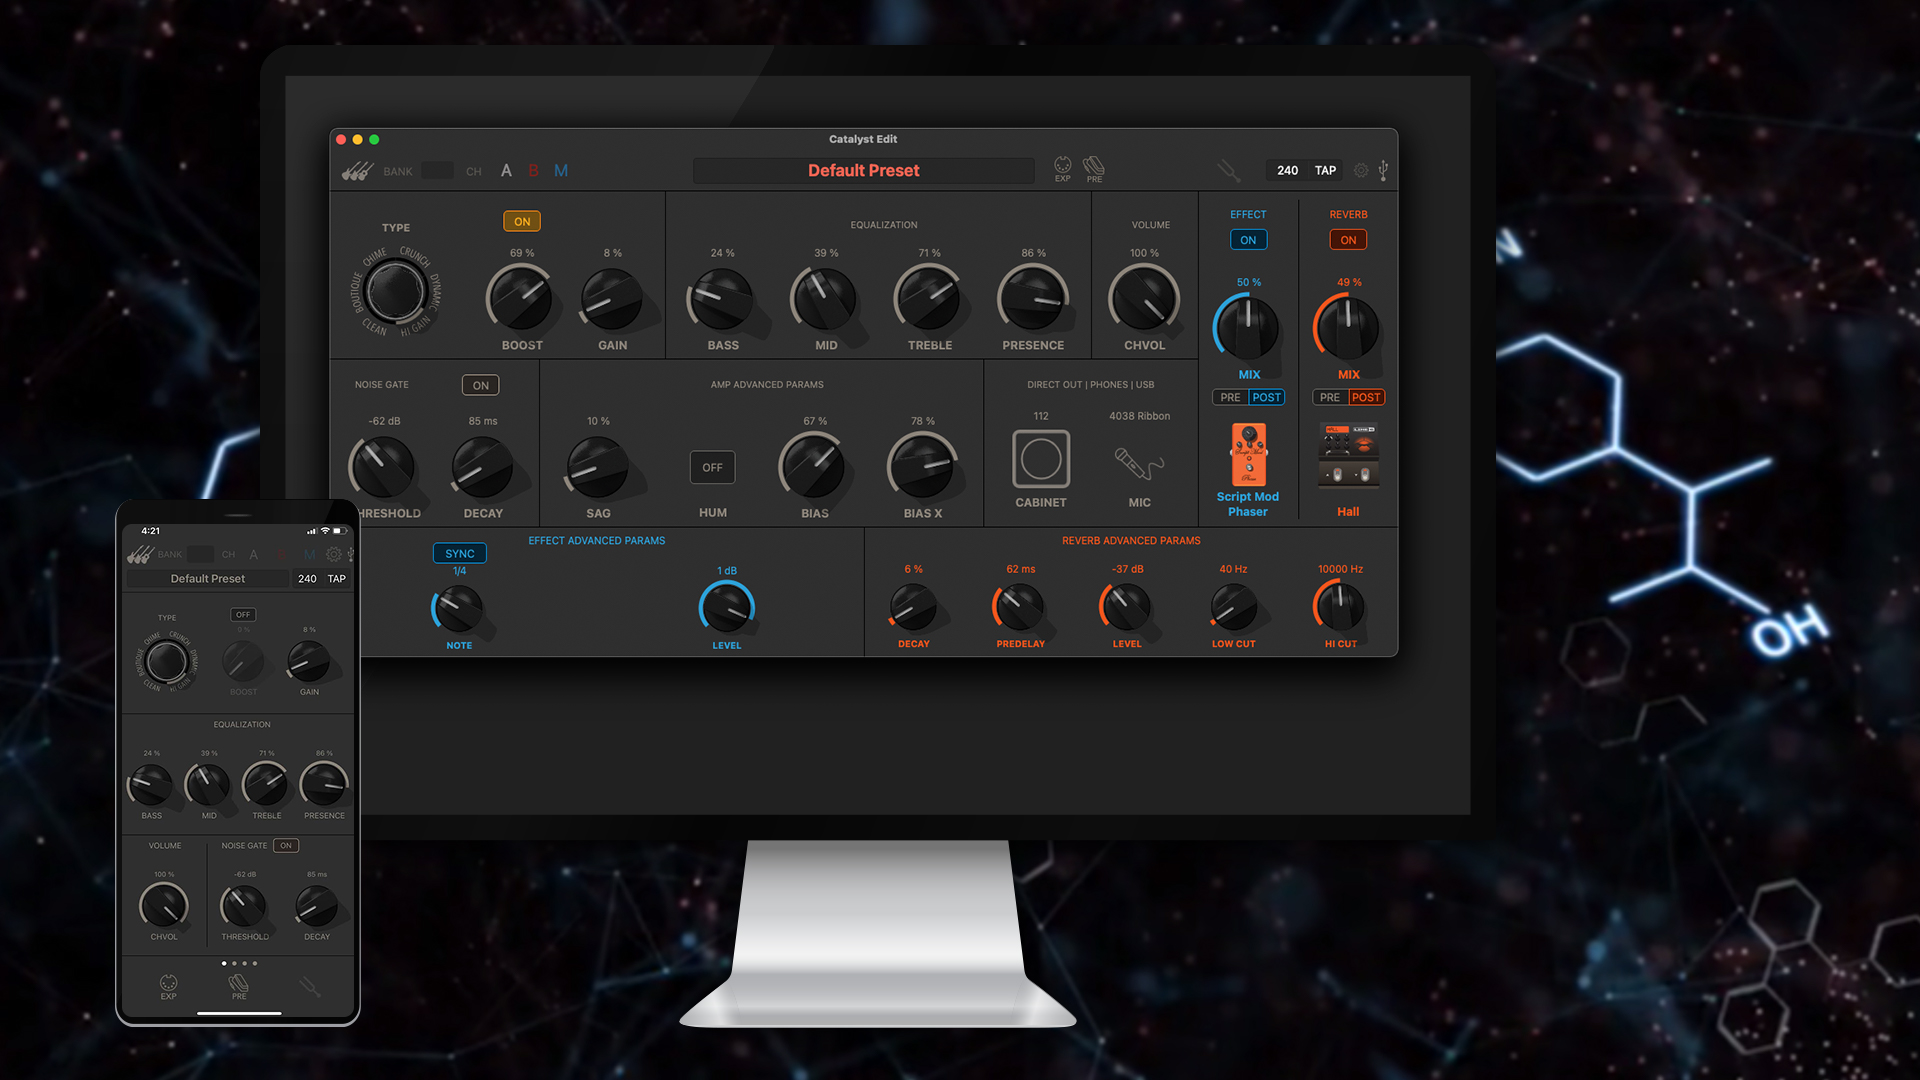Click the effect LEVEL knob
This screenshot has height=1080, width=1920.
(x=726, y=607)
